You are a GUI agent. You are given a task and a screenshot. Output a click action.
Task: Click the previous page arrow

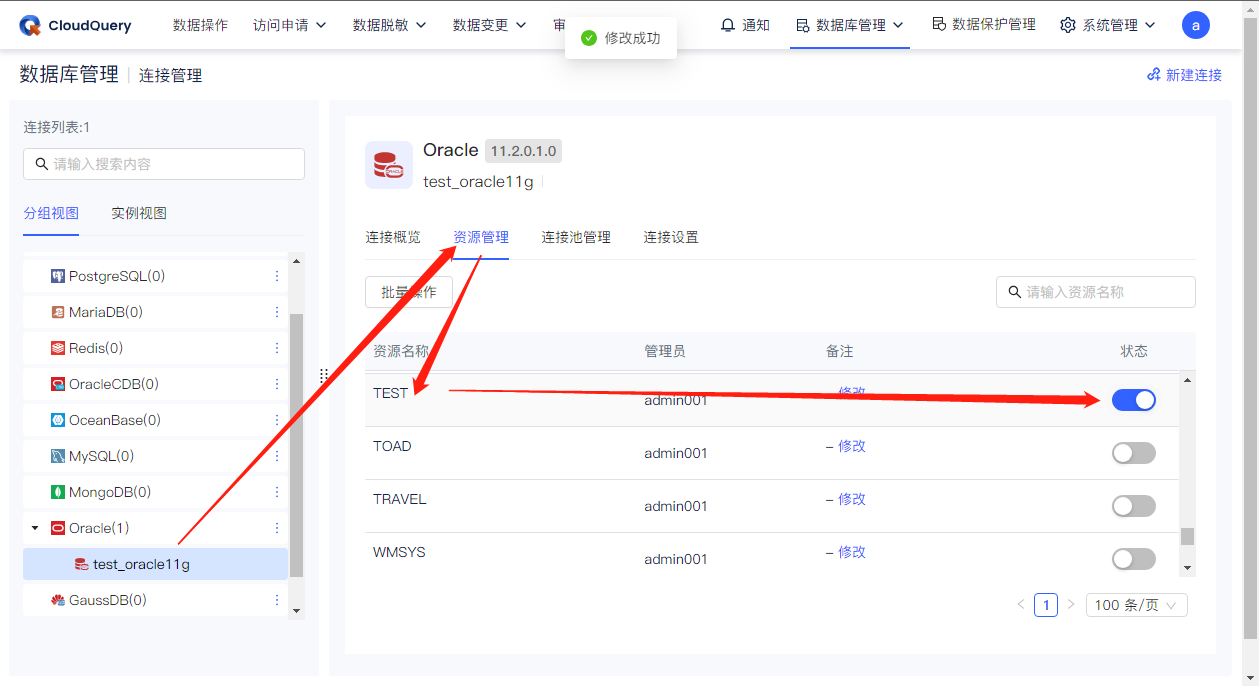pos(1021,605)
